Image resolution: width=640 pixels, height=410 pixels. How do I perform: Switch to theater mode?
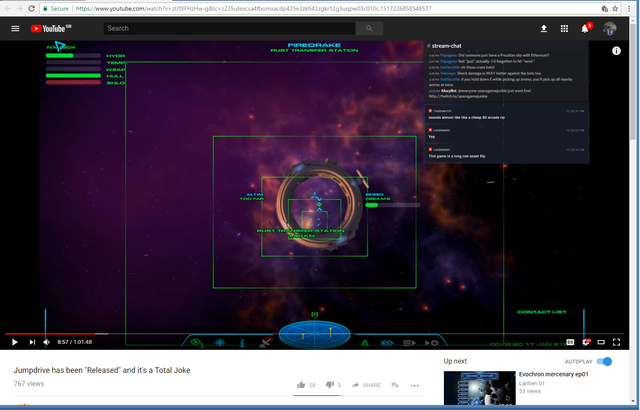(601, 342)
